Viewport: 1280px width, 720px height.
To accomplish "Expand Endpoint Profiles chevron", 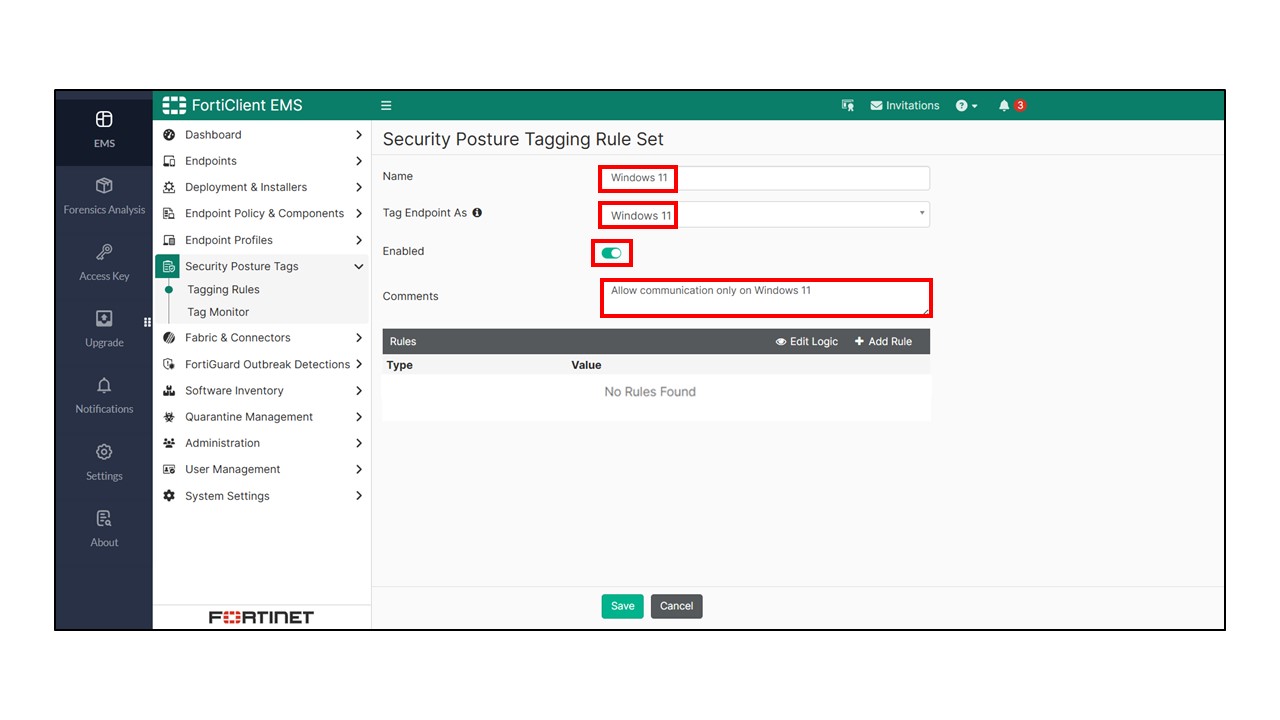I will [x=359, y=240].
